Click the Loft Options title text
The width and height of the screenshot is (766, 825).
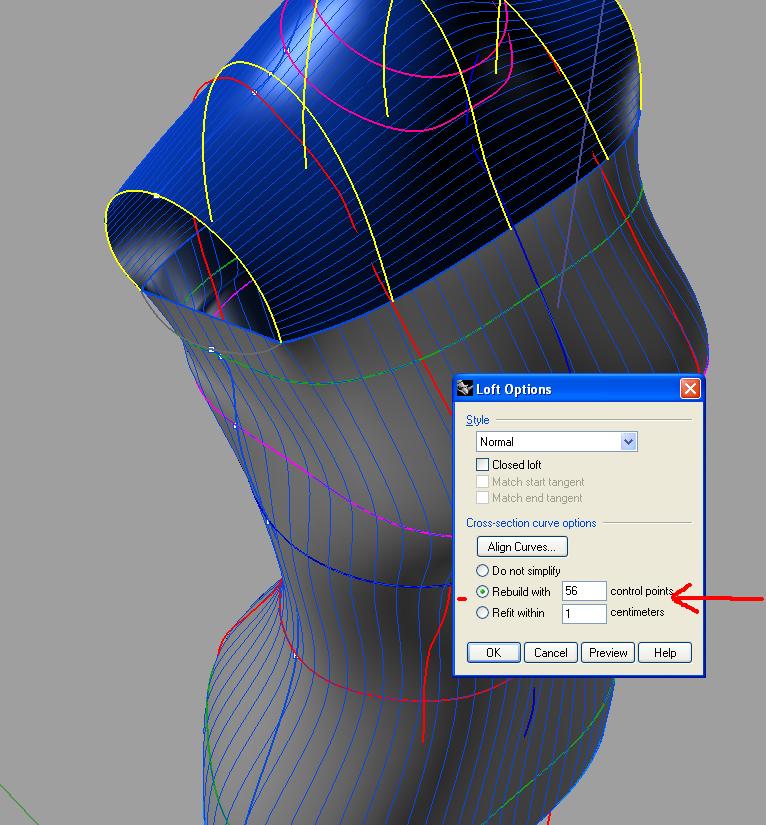[x=513, y=389]
